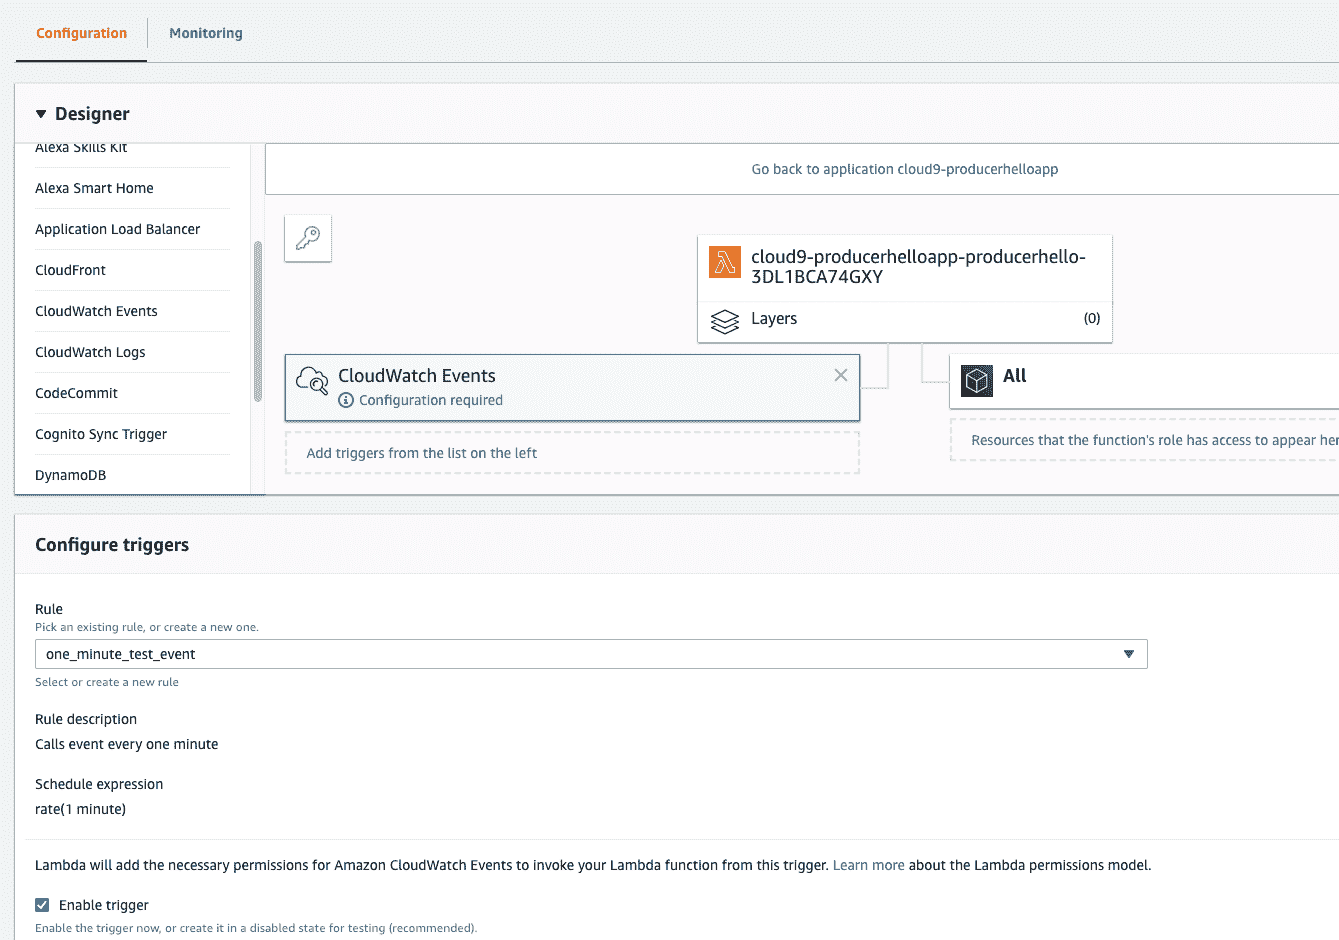Click the Configure triggers heading
Viewport: 1339px width, 940px height.
point(112,545)
